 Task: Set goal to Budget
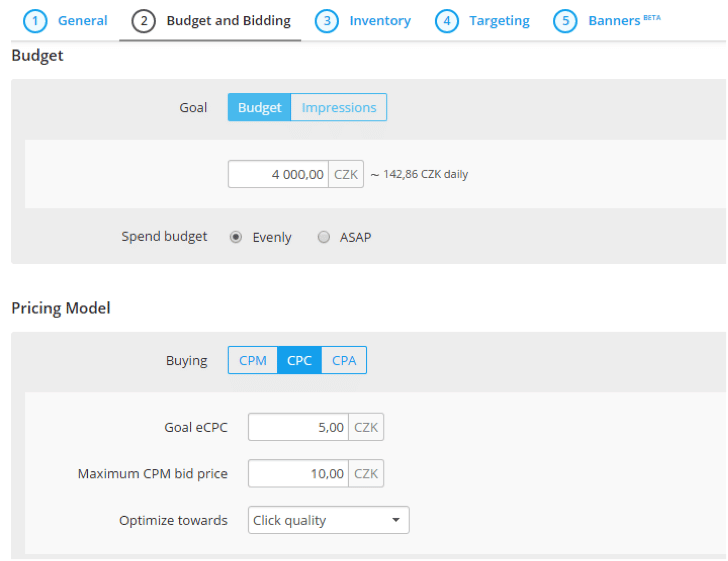(259, 108)
